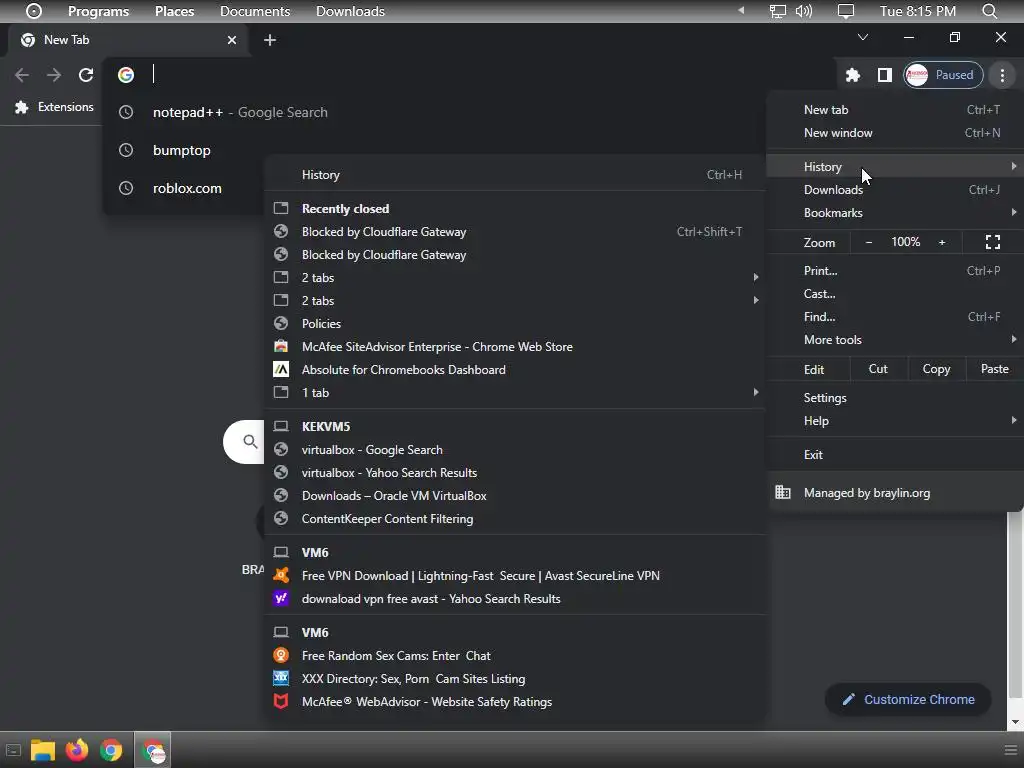Open Downloads from Chrome menu

coord(895,189)
